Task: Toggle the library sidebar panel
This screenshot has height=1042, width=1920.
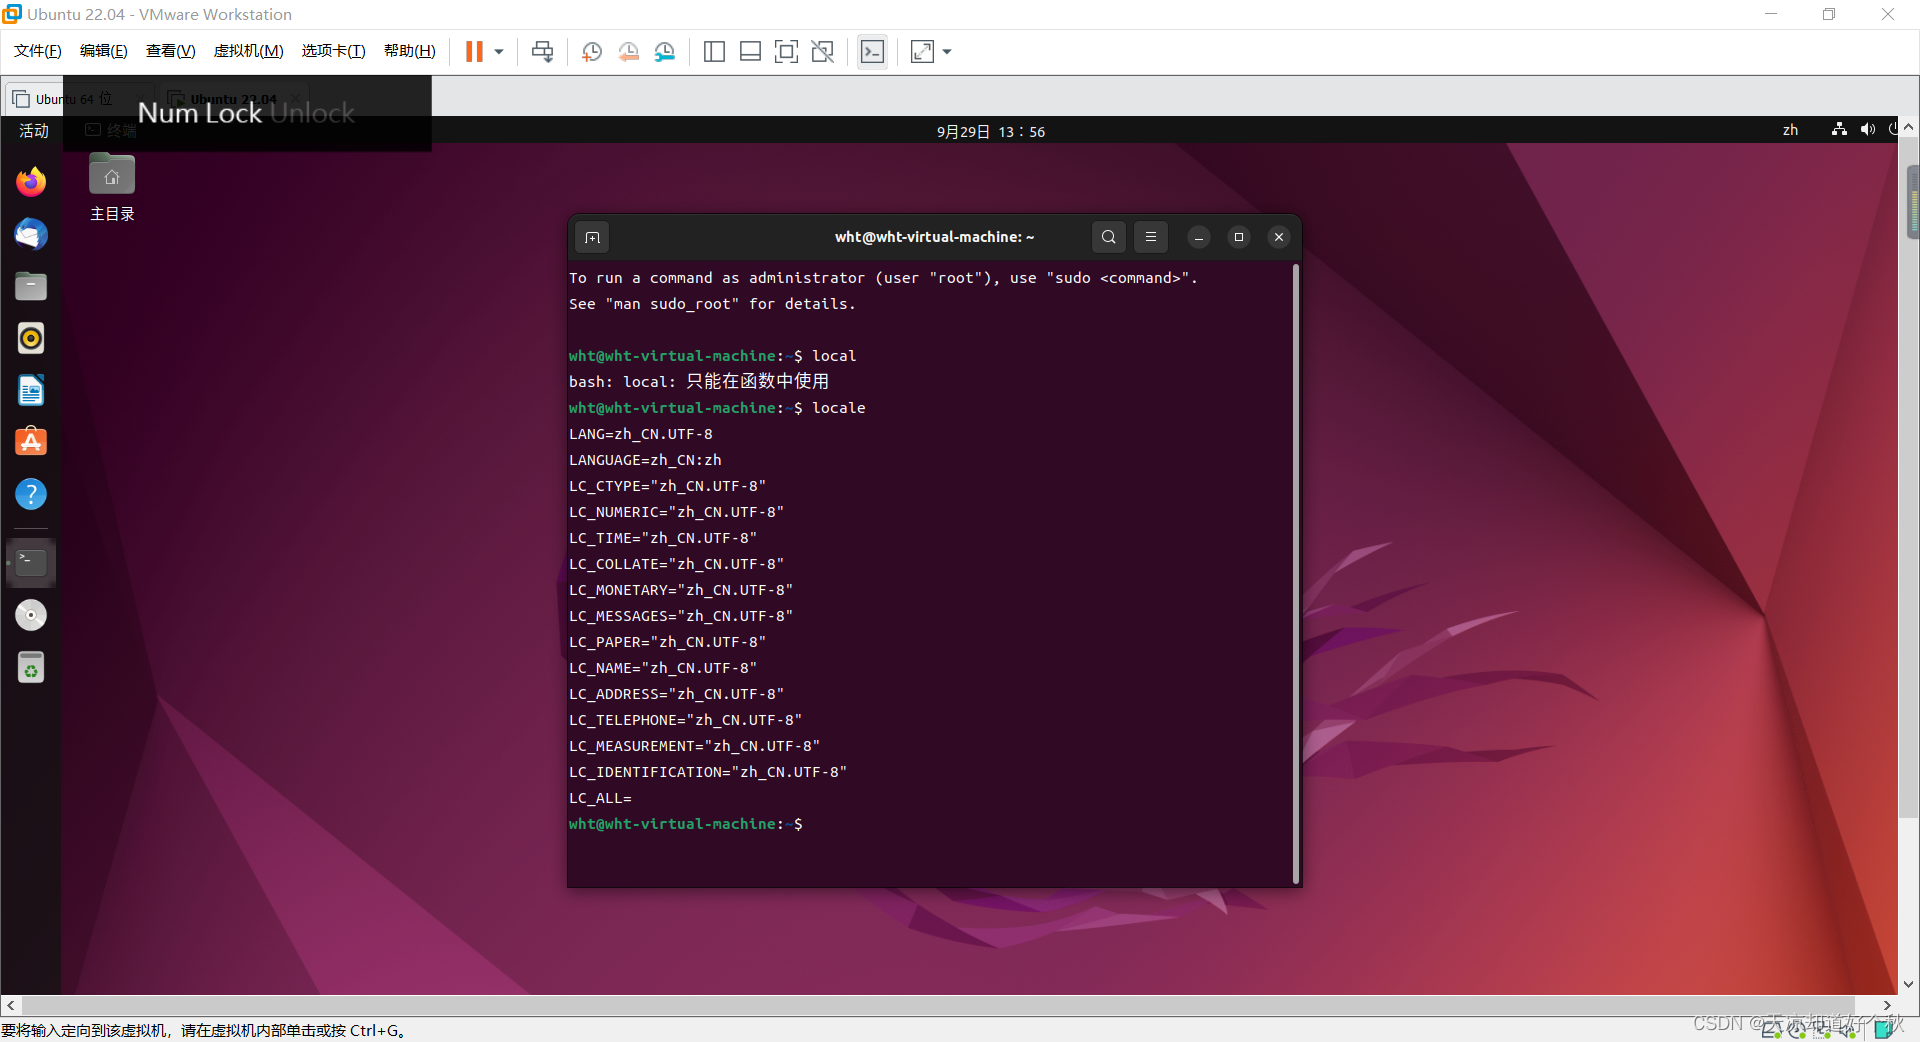Action: click(714, 52)
